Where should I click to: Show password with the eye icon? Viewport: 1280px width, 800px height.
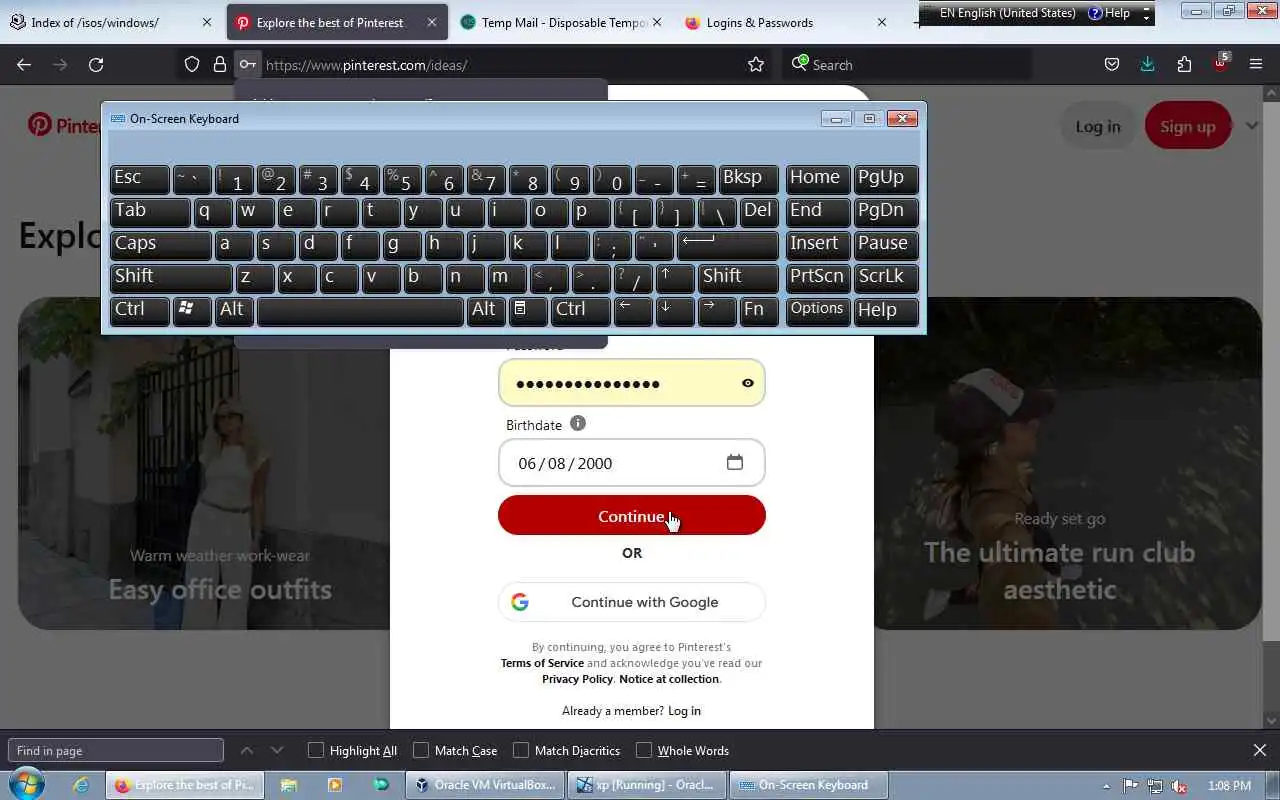748,383
